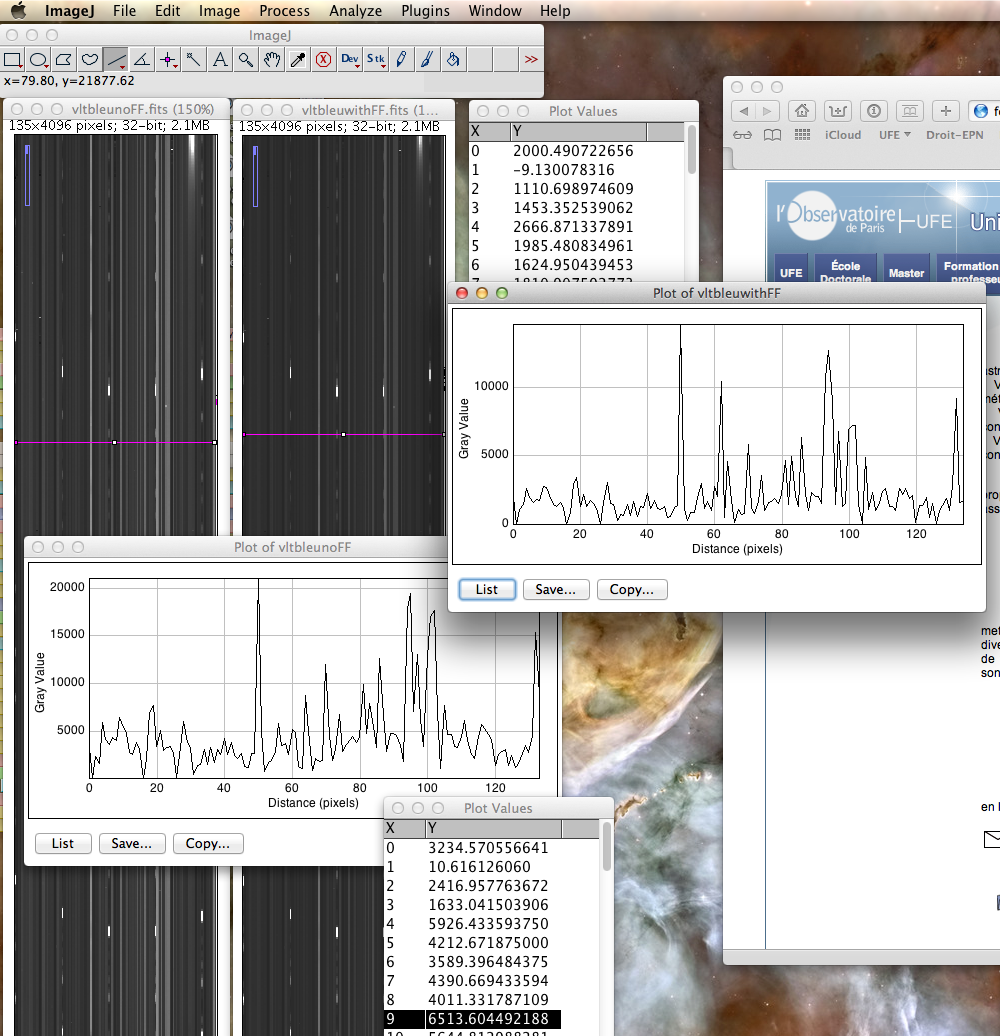Select the Angle tool
Viewport: 1000px width, 1036px height.
pyautogui.click(x=141, y=59)
